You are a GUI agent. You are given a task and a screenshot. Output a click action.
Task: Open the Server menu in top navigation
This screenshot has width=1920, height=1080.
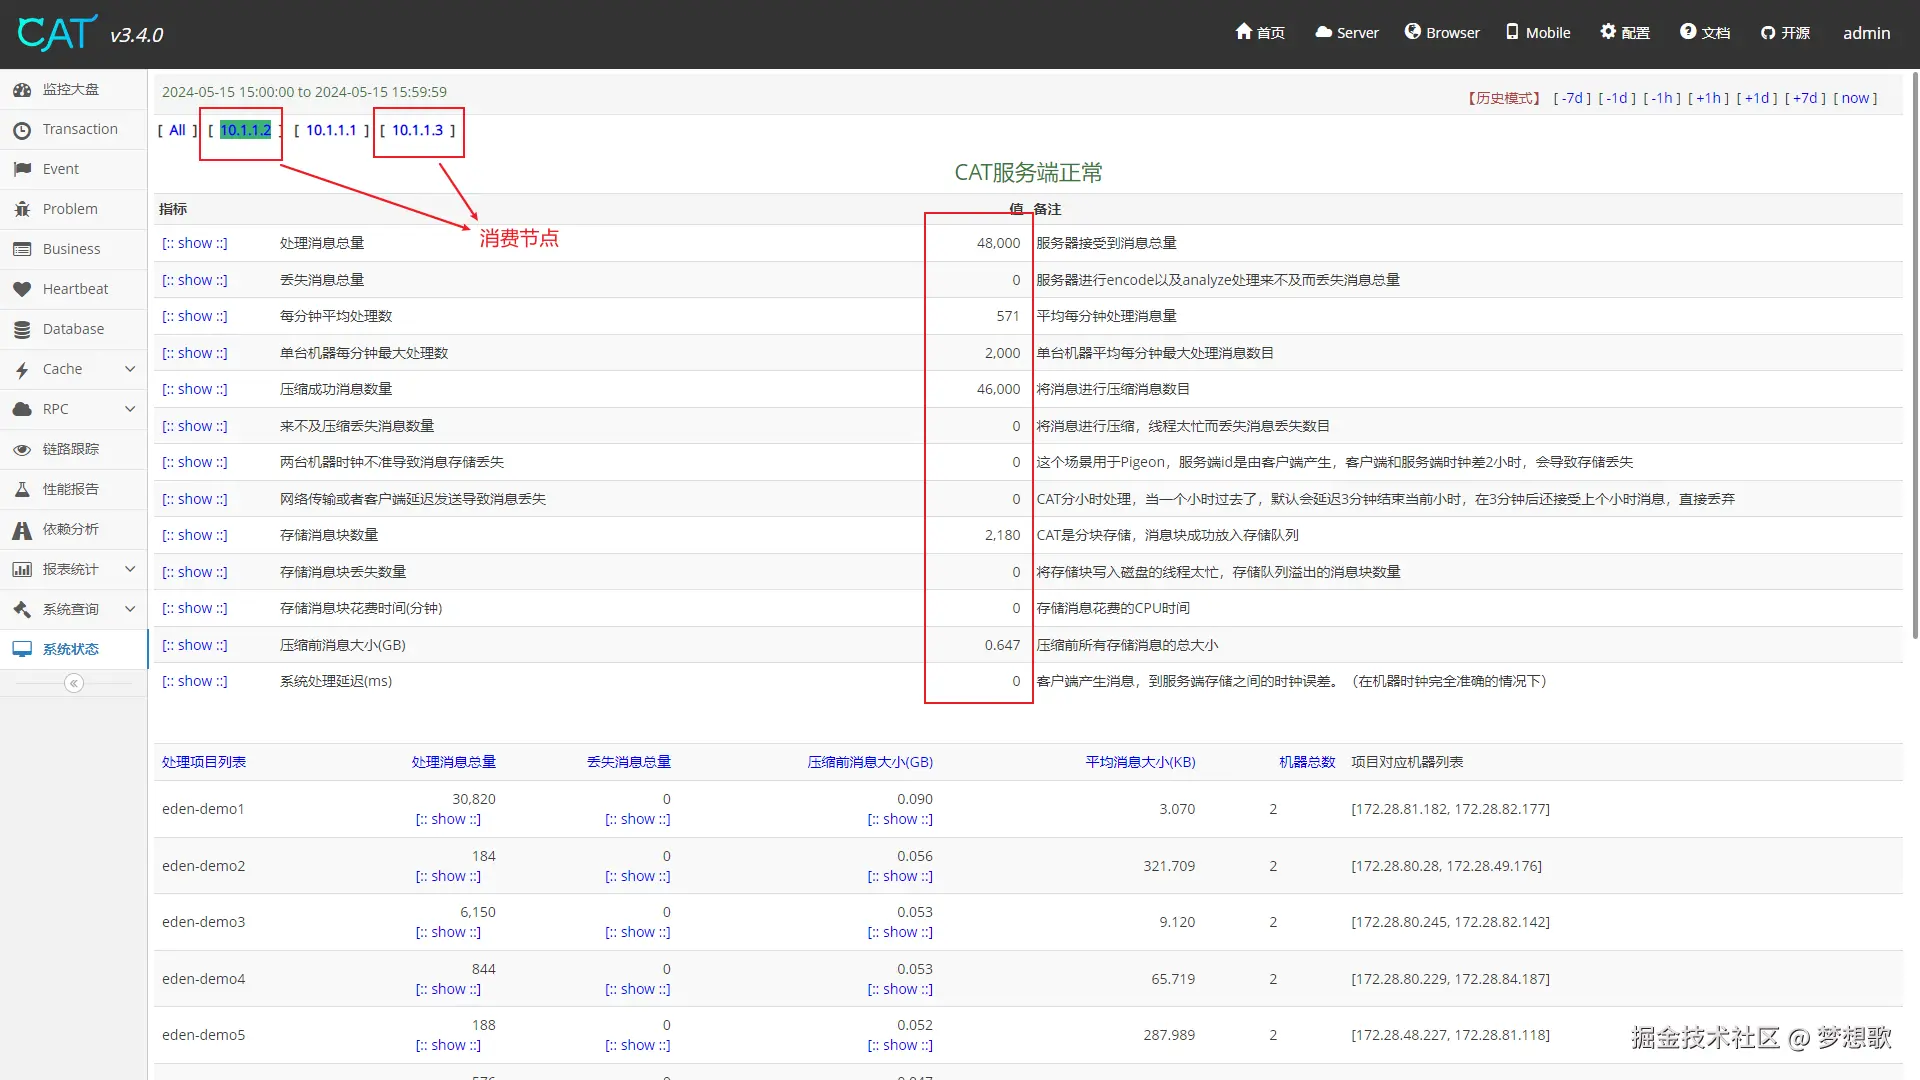click(x=1346, y=33)
